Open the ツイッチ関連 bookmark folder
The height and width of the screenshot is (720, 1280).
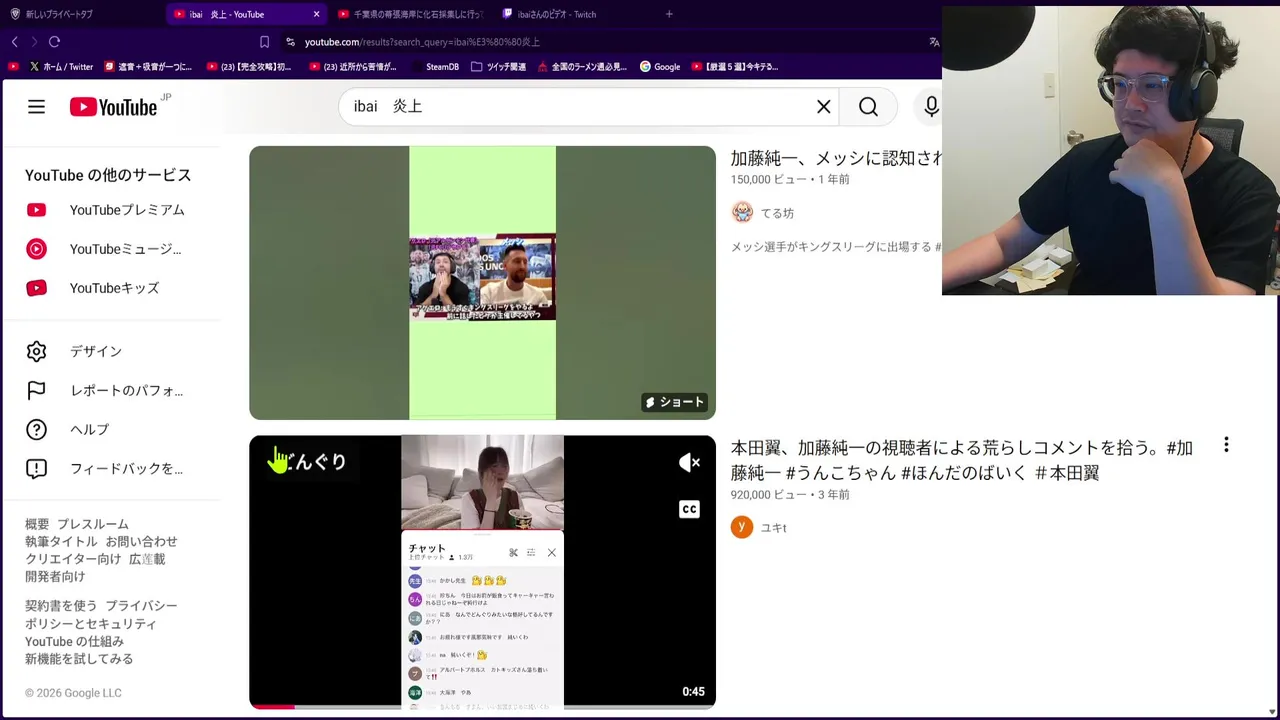coord(497,67)
